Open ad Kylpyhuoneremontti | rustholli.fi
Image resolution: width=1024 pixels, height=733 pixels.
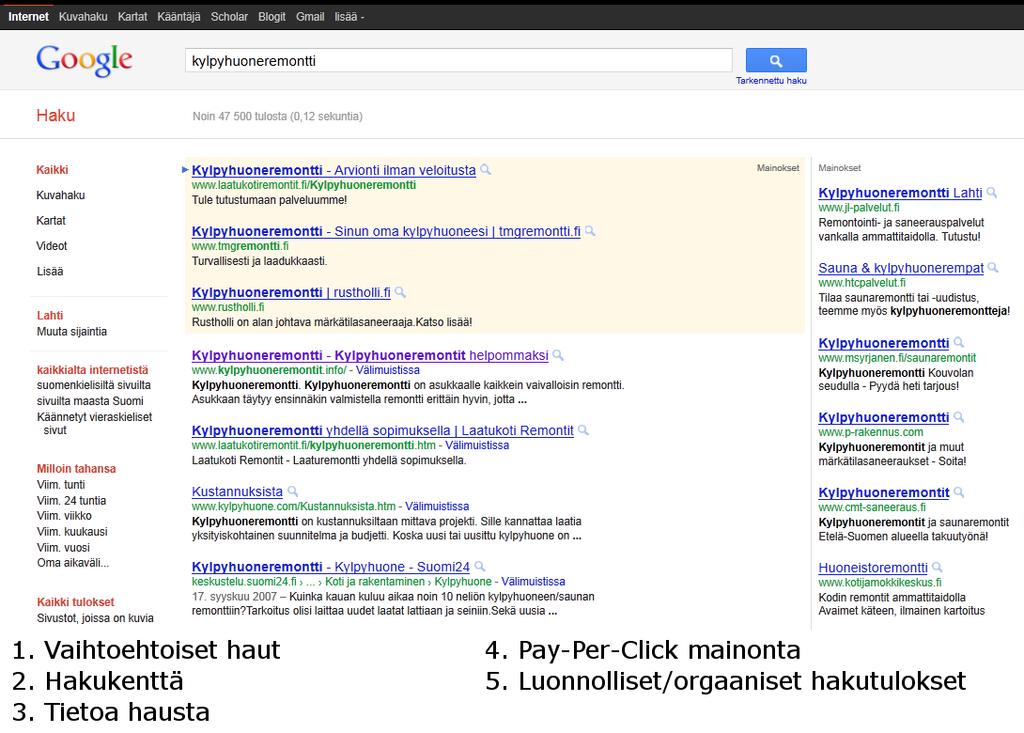point(291,293)
